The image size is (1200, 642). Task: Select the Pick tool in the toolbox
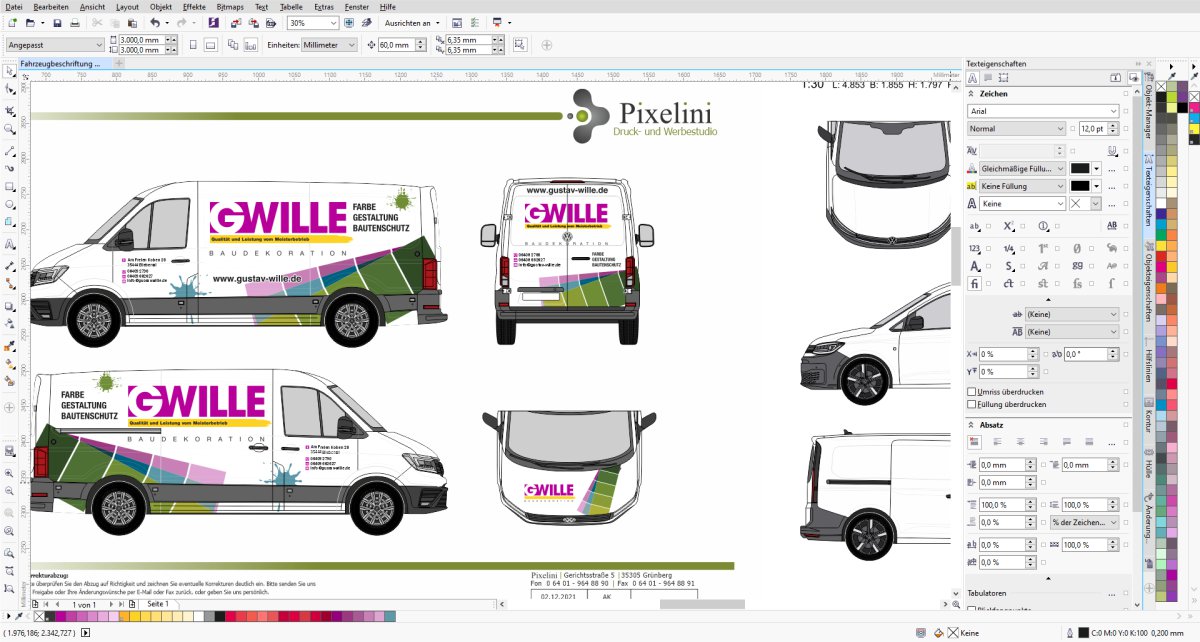[x=10, y=71]
